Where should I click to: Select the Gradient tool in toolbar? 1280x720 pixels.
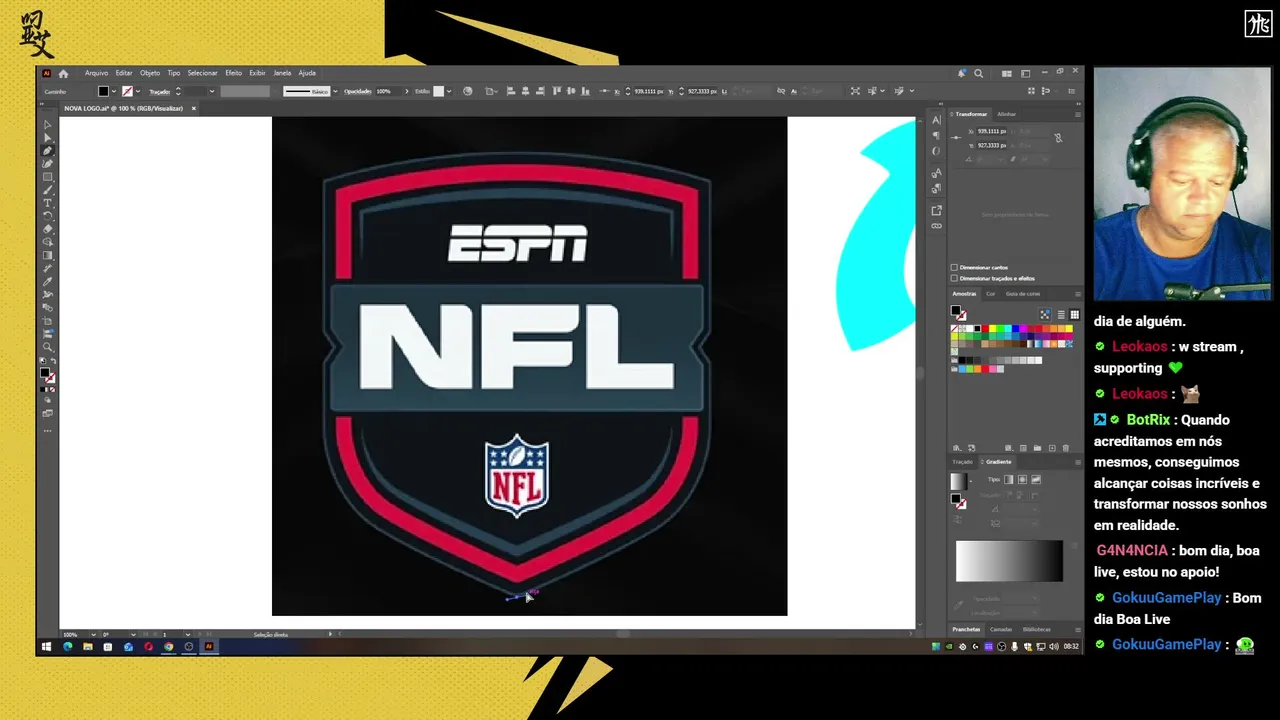pyautogui.click(x=47, y=254)
